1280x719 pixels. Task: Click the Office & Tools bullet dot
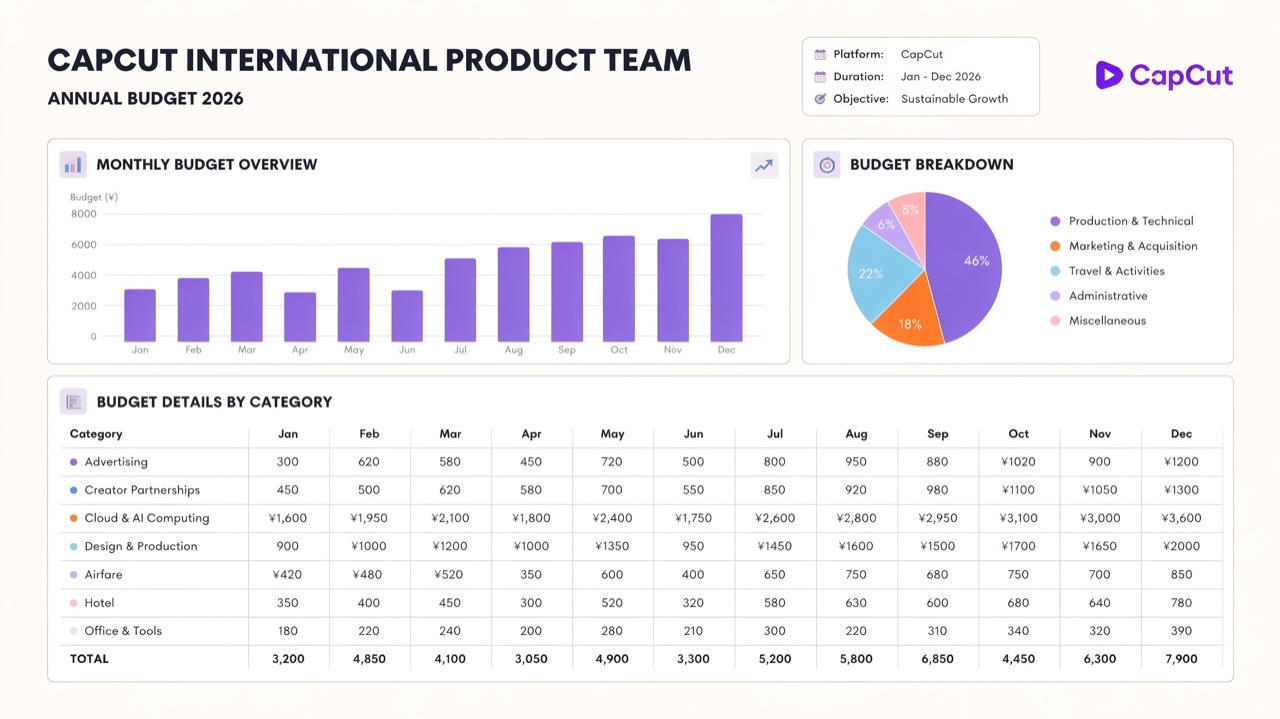point(74,631)
